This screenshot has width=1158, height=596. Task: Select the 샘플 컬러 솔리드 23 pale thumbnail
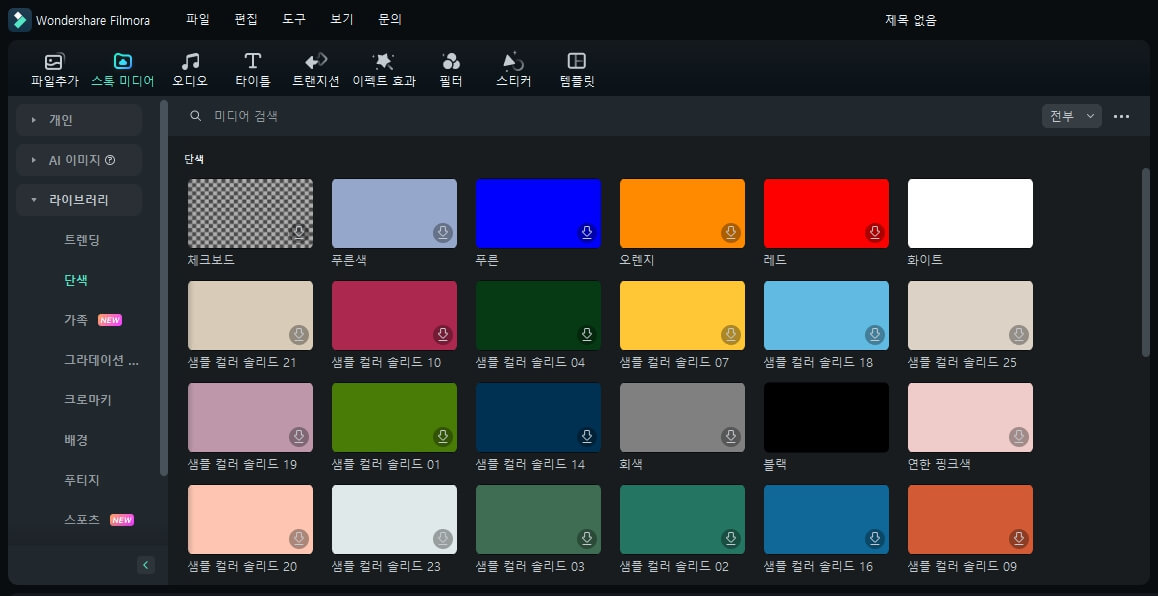tap(394, 519)
